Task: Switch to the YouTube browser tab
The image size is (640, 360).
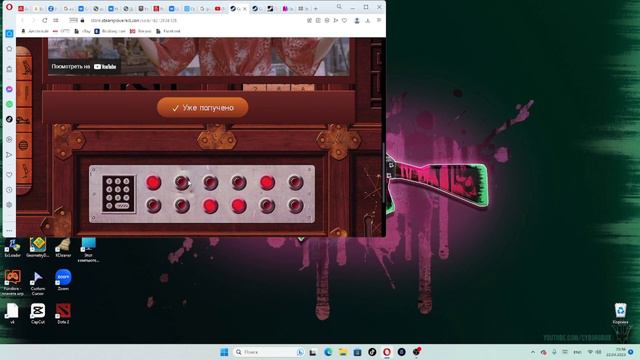Action: tap(220, 9)
